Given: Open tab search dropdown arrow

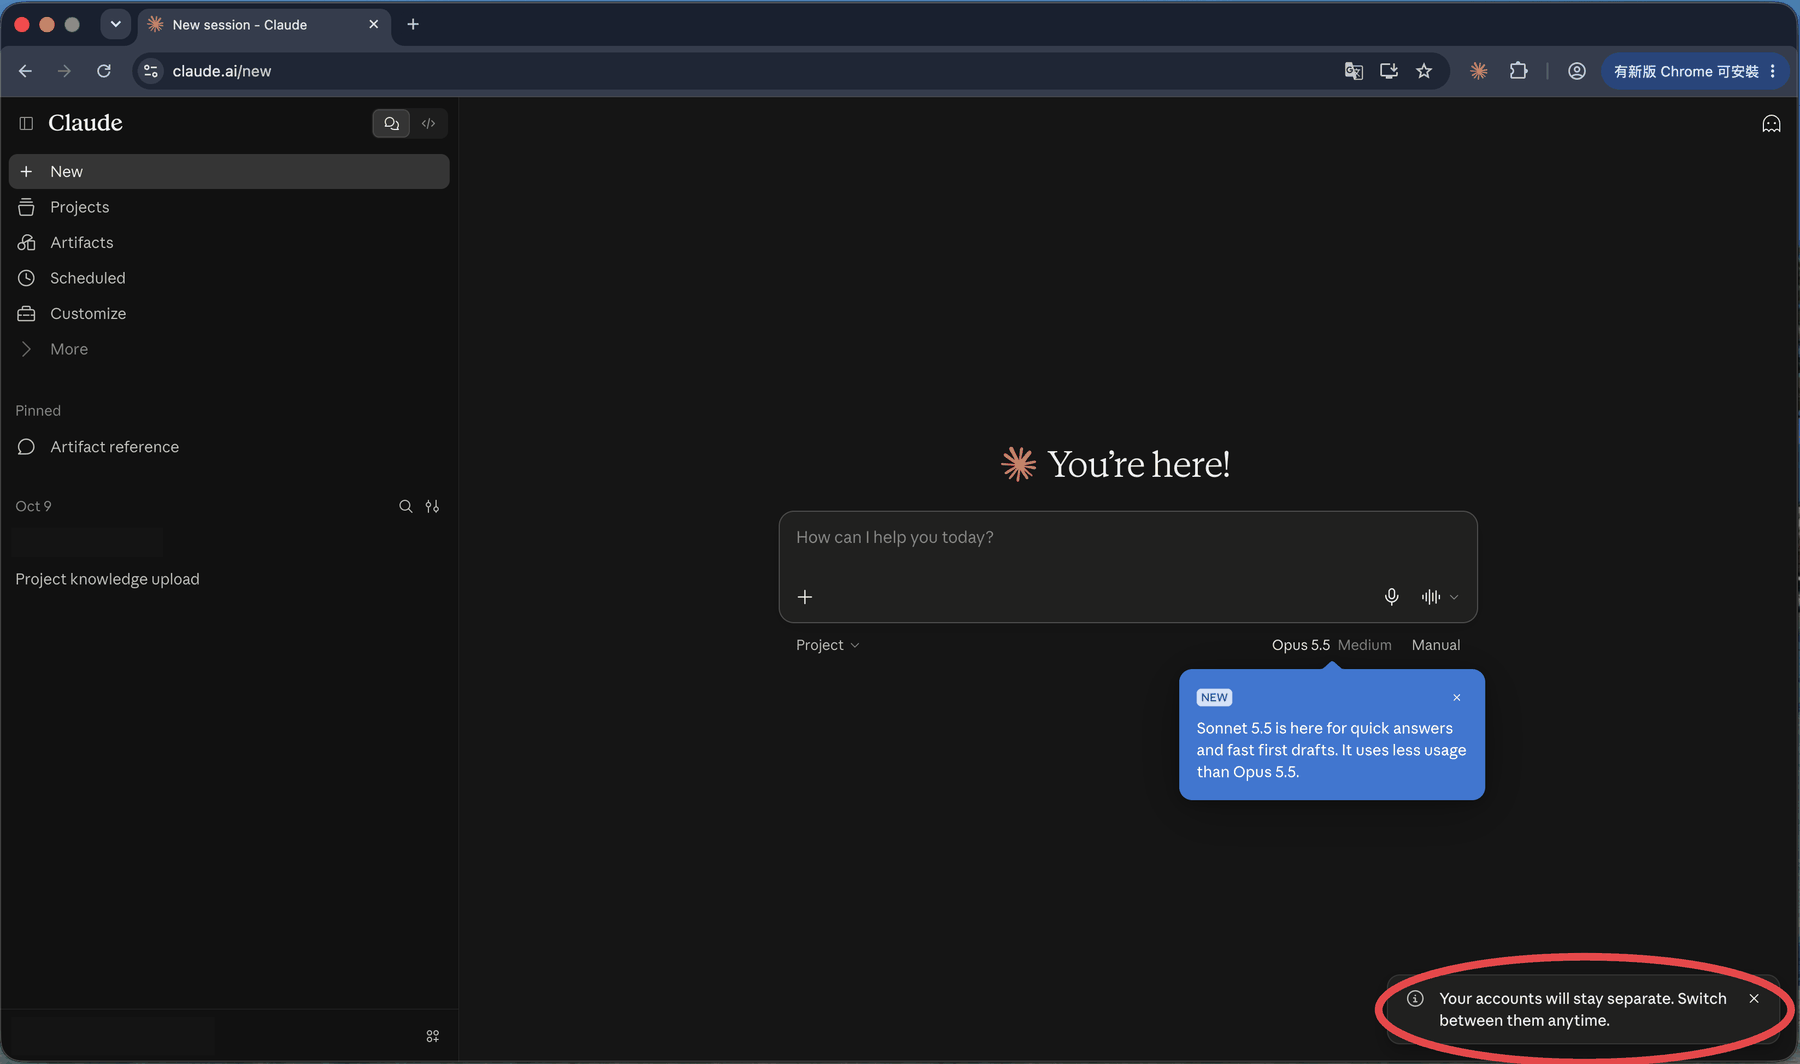Looking at the screenshot, I should (x=115, y=24).
